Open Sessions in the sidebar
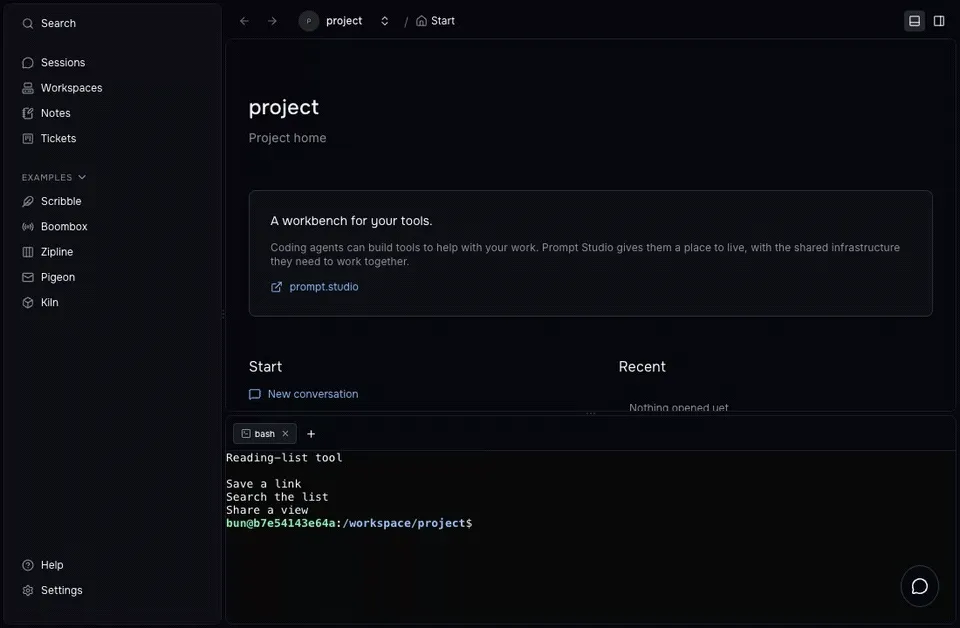This screenshot has width=960, height=628. click(112, 62)
